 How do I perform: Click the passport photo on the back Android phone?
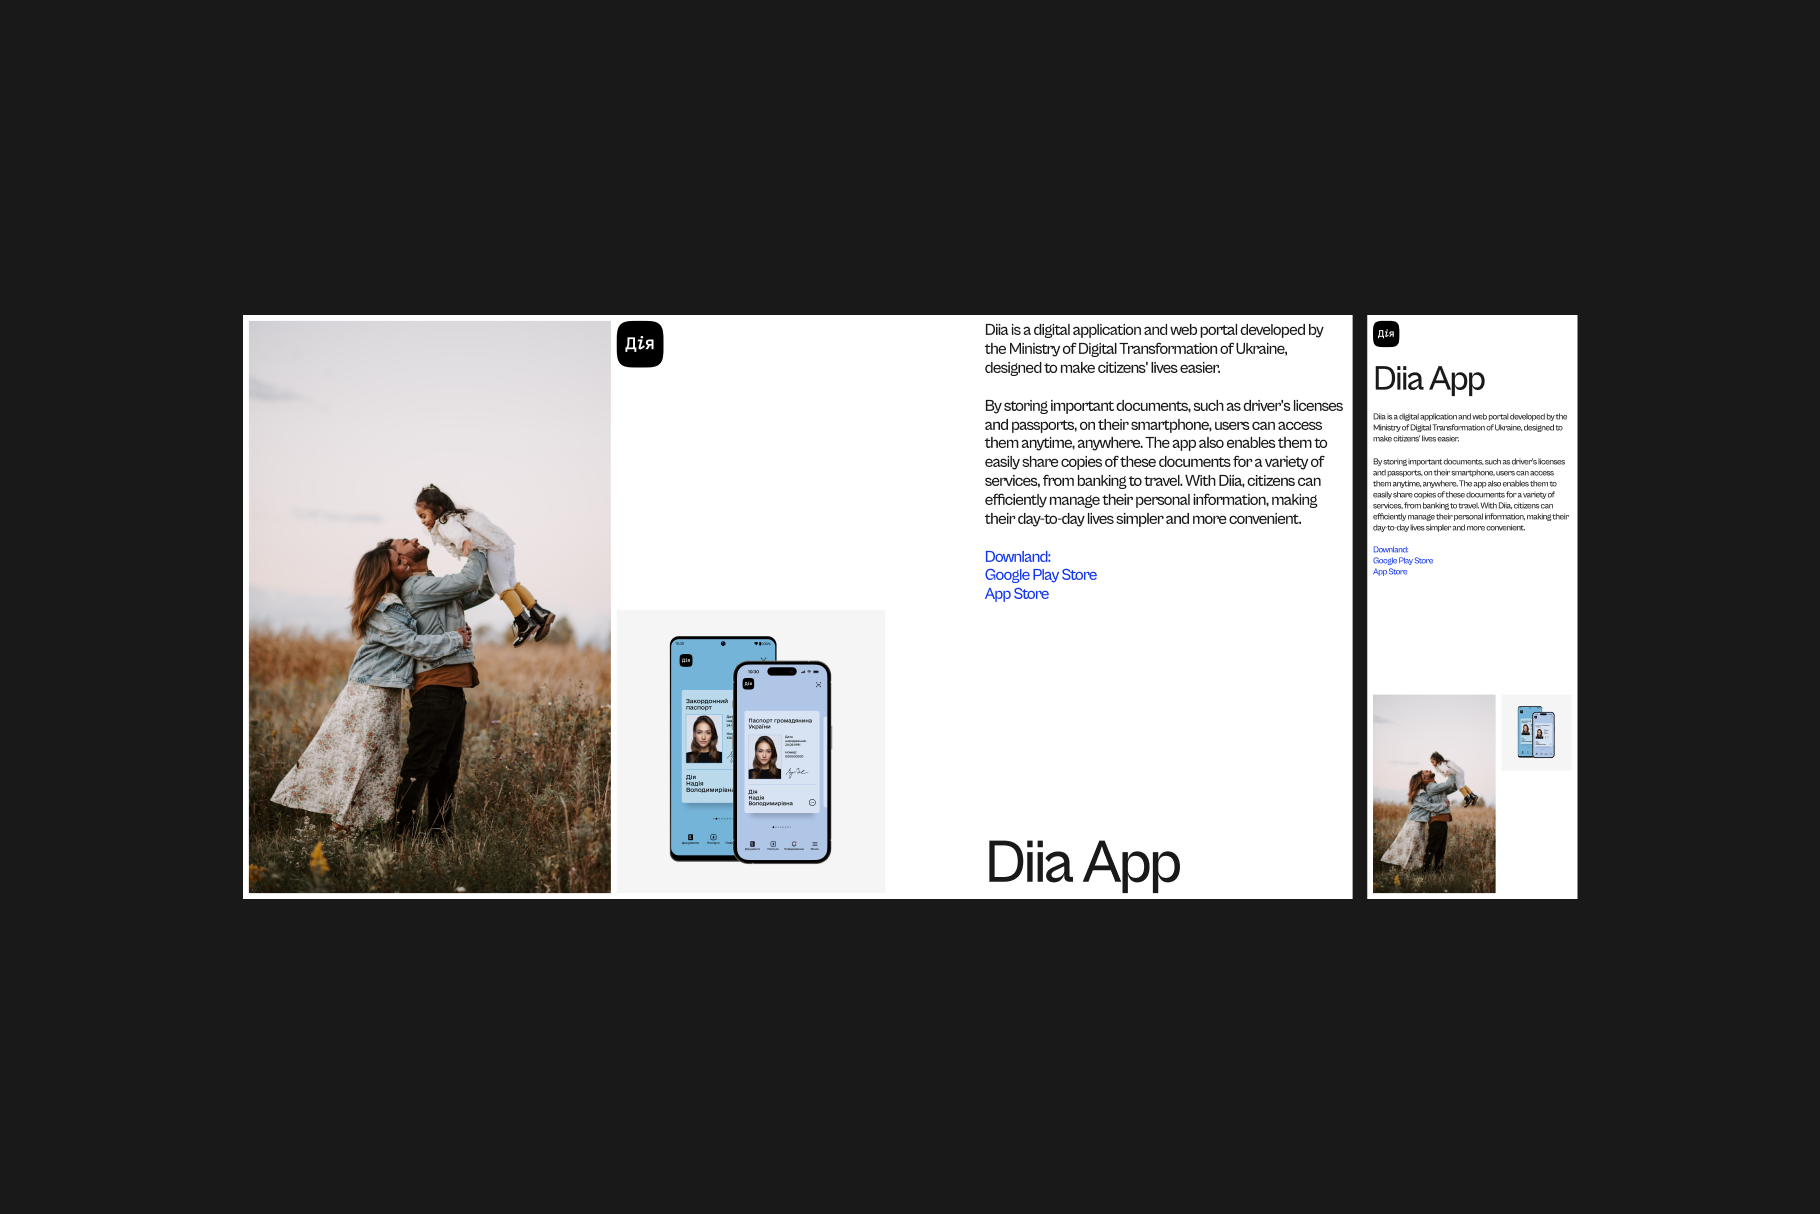[703, 739]
